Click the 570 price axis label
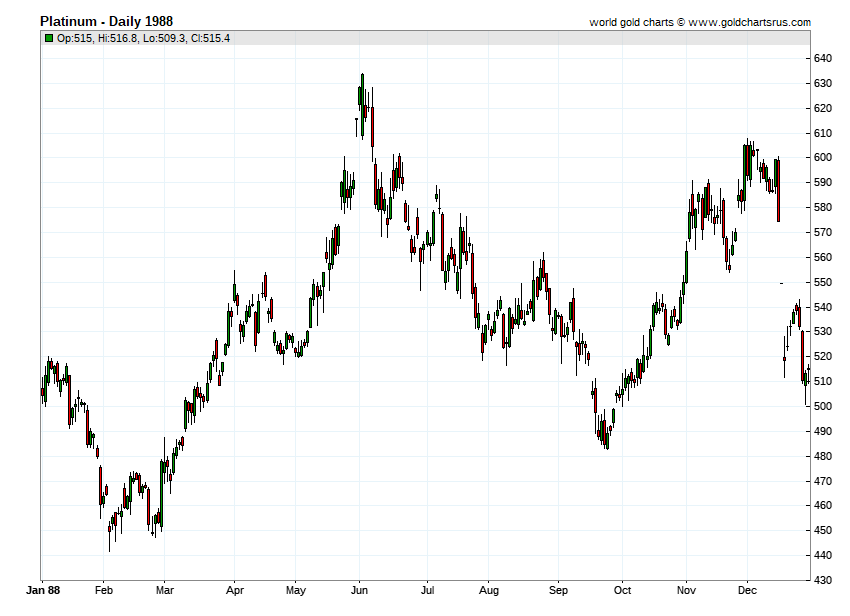This screenshot has width=850, height=616. point(823,232)
